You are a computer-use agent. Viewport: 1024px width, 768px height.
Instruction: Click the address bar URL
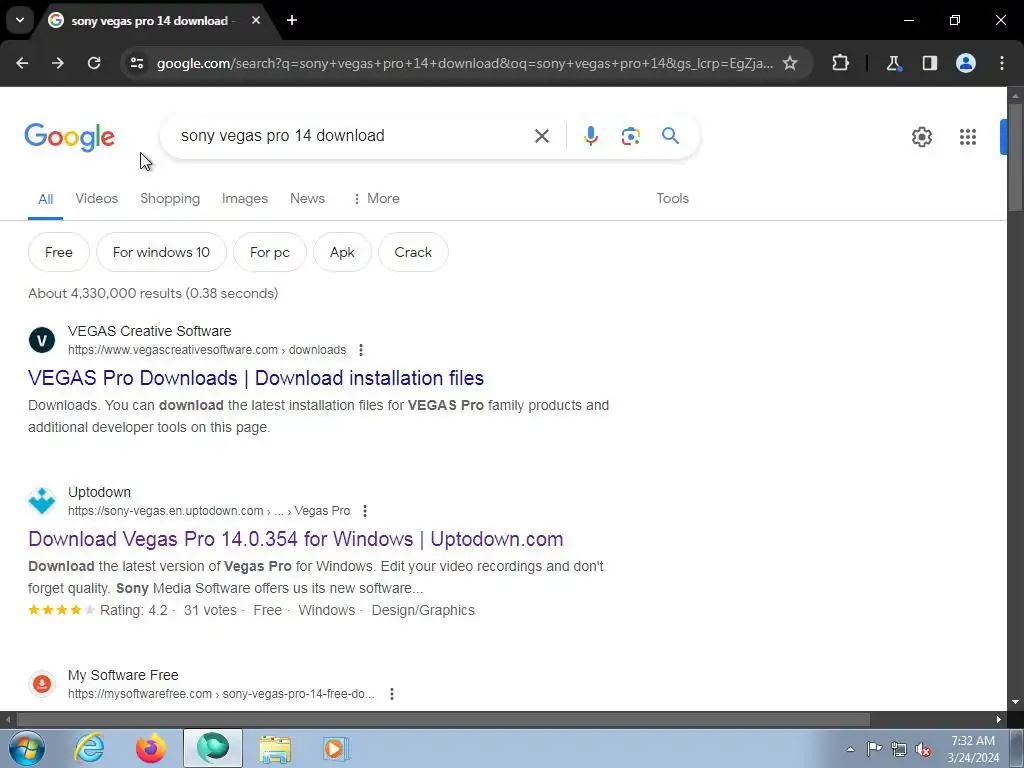pyautogui.click(x=464, y=63)
